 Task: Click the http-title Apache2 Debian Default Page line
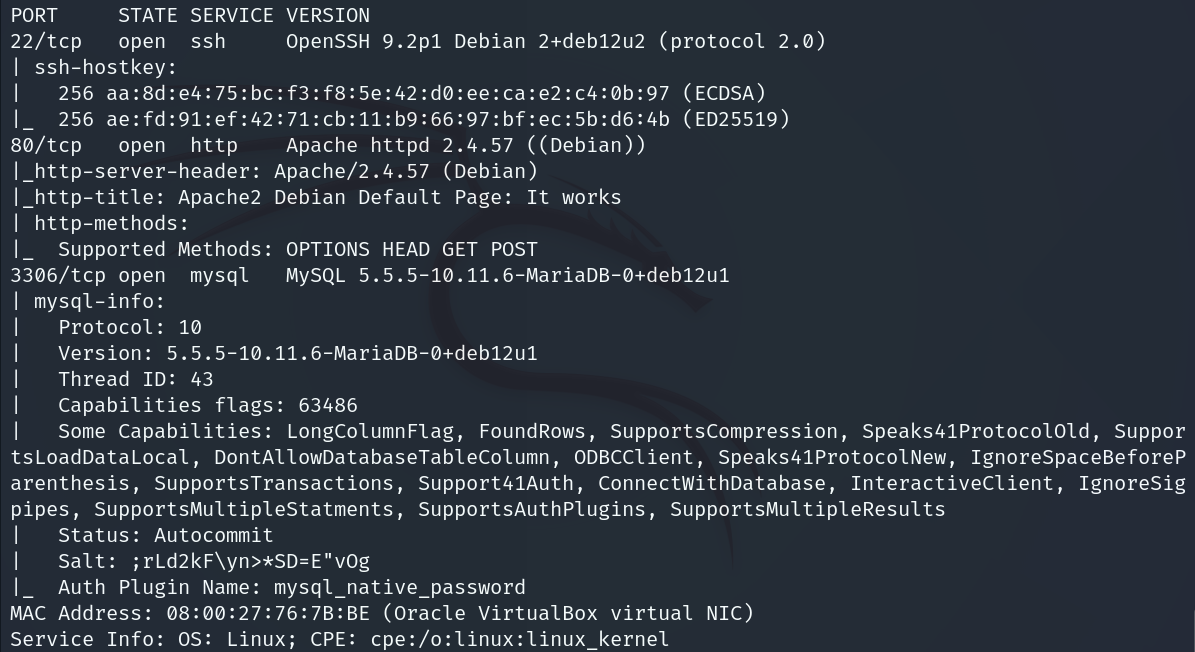[317, 198]
